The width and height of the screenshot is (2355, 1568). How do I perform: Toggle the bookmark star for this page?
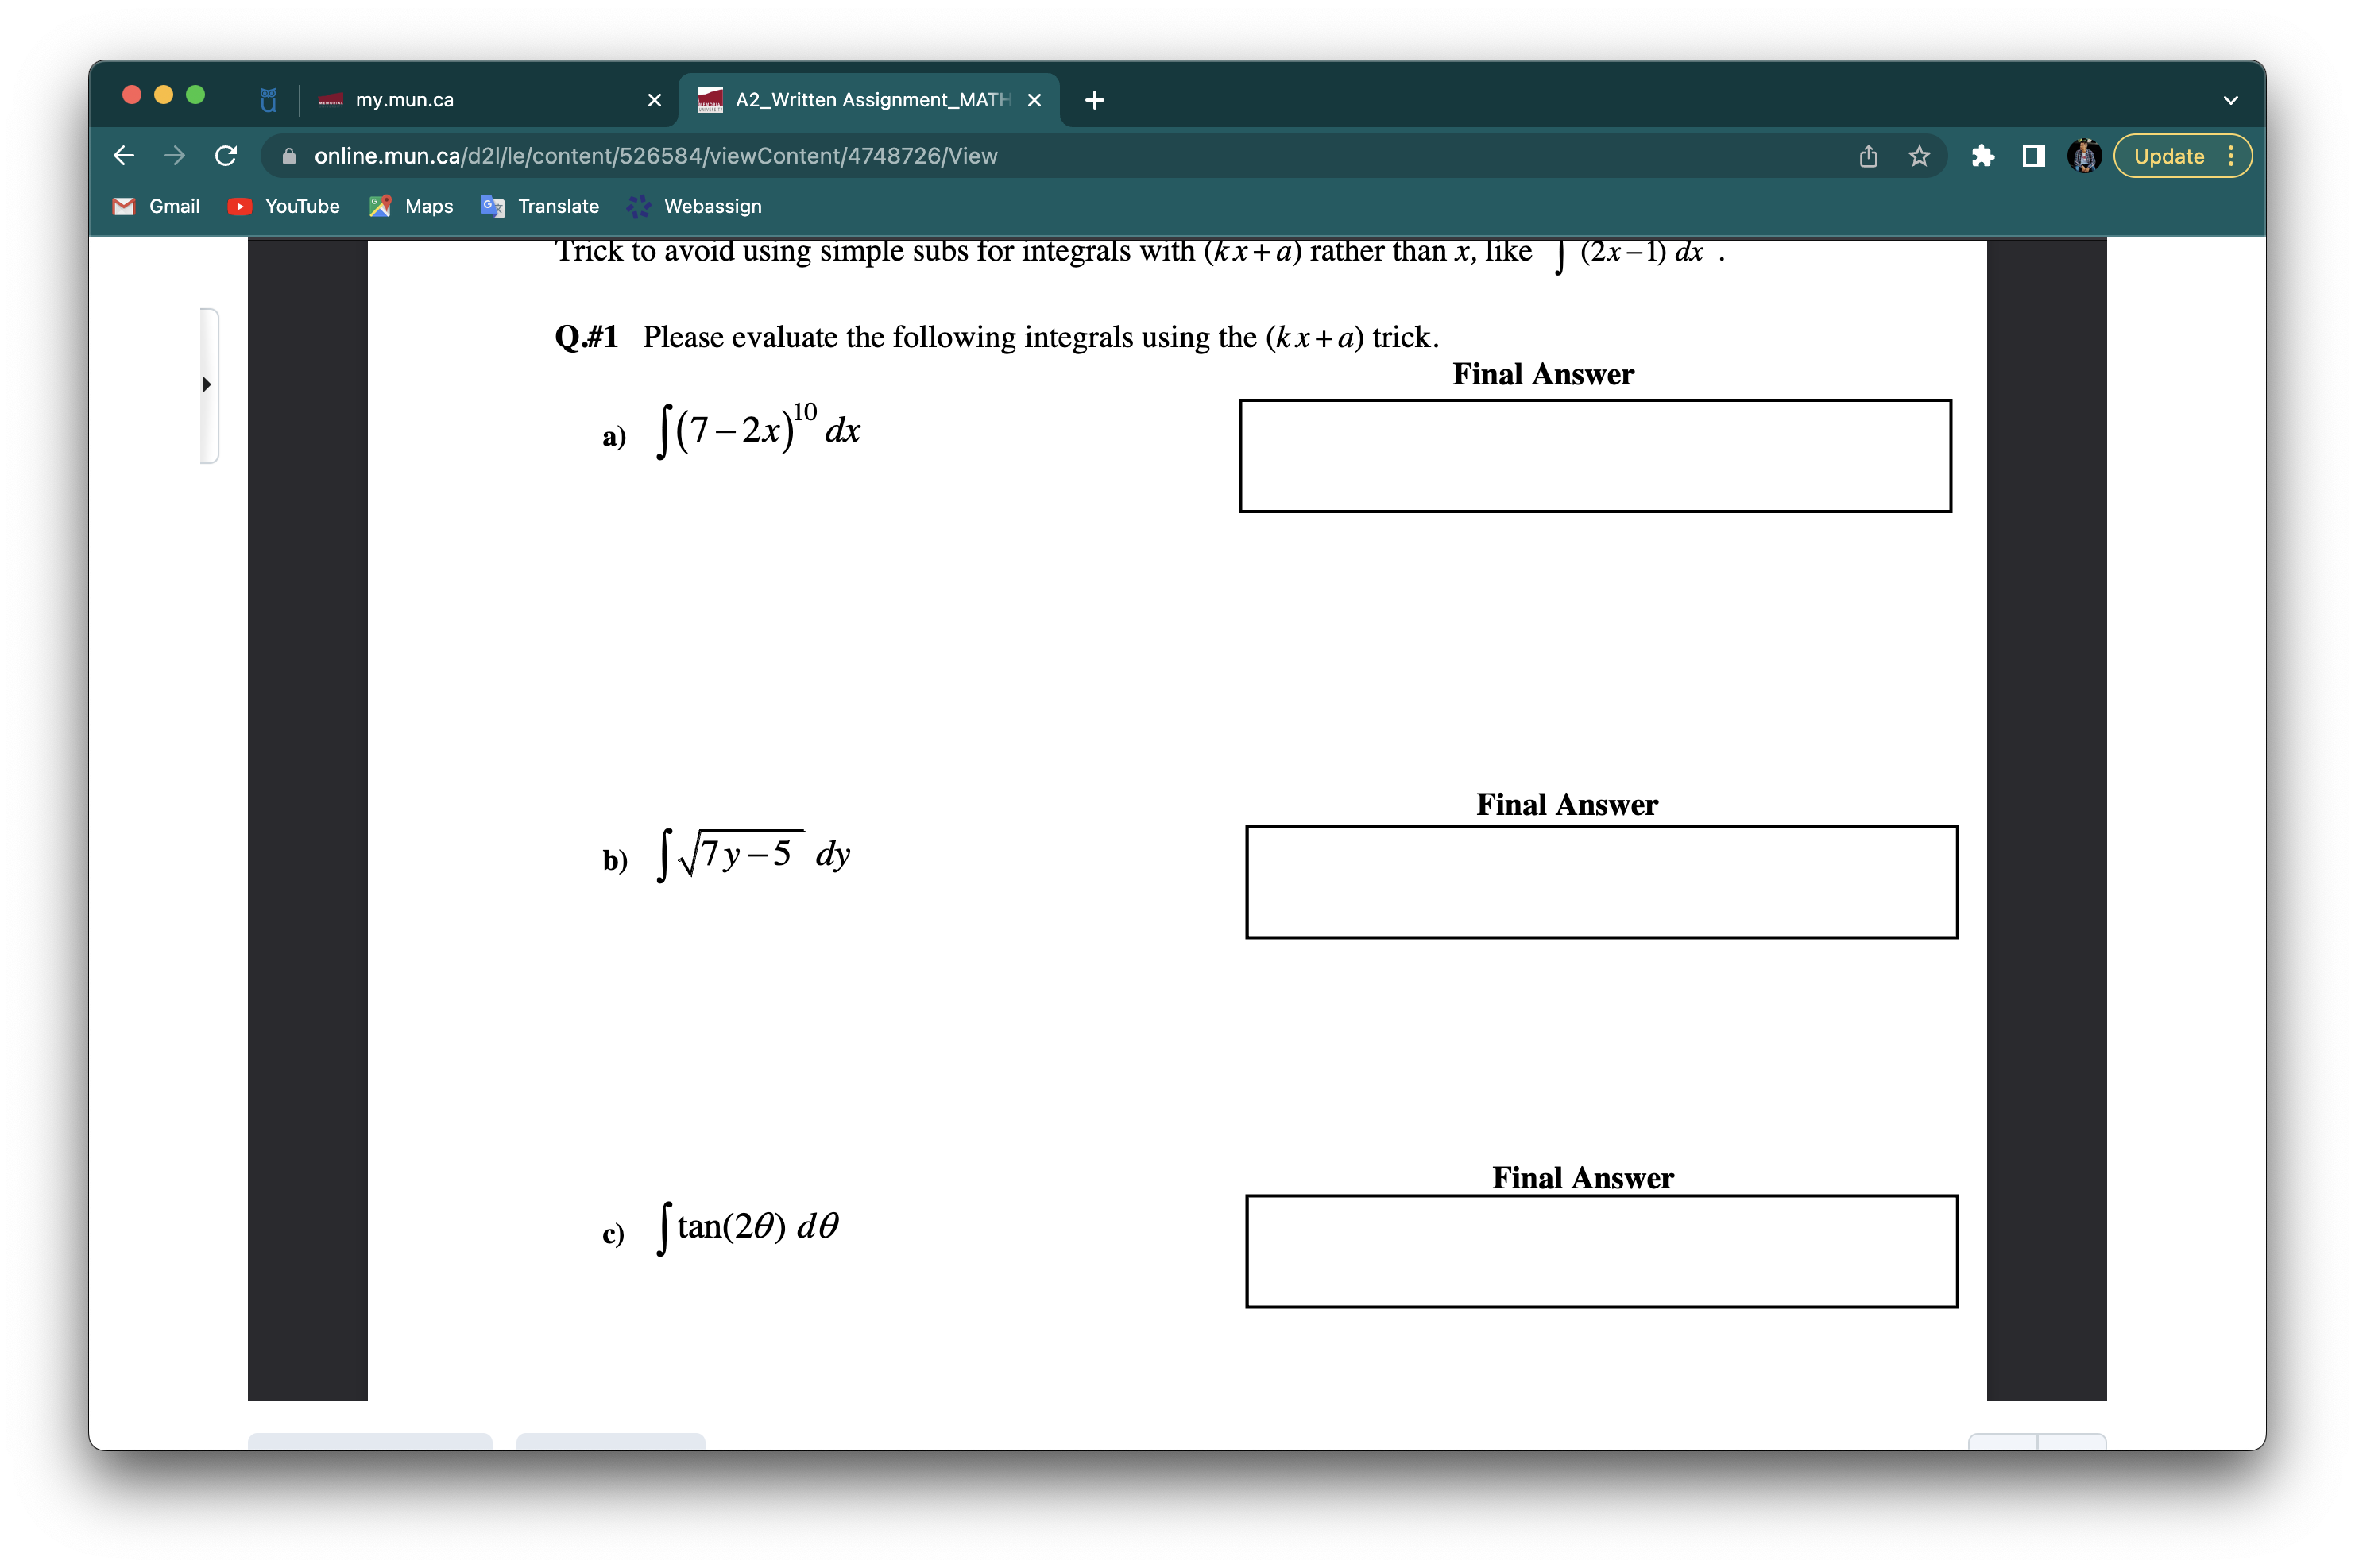point(1917,156)
